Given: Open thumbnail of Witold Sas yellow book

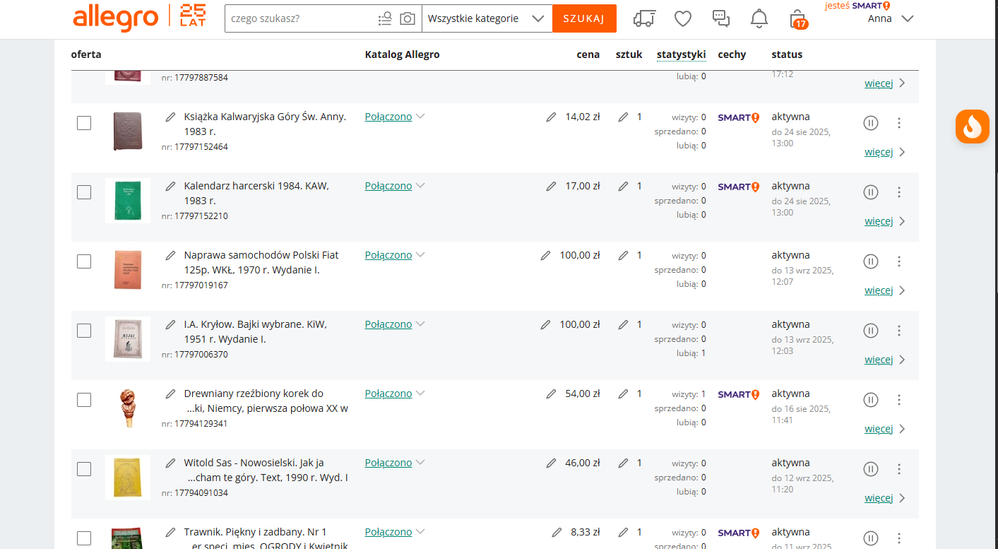Looking at the screenshot, I should coord(128,477).
